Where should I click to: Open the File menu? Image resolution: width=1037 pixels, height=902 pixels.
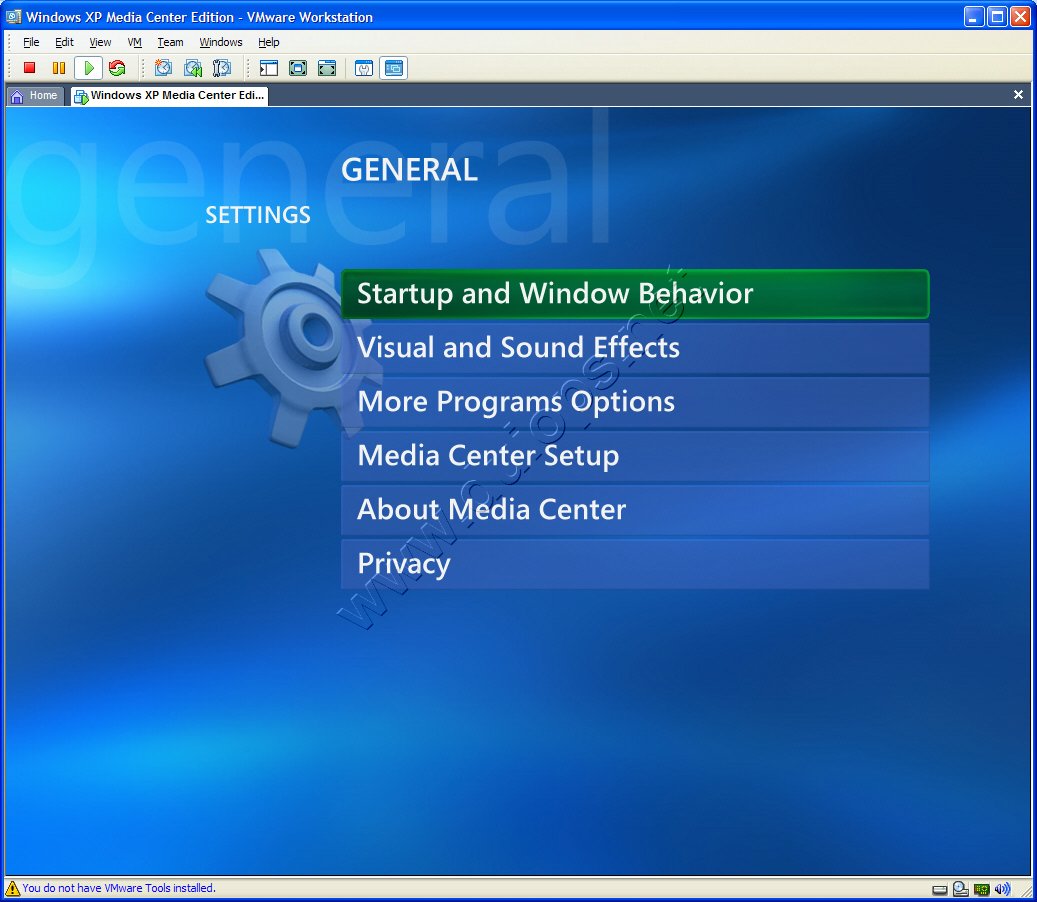[x=31, y=42]
